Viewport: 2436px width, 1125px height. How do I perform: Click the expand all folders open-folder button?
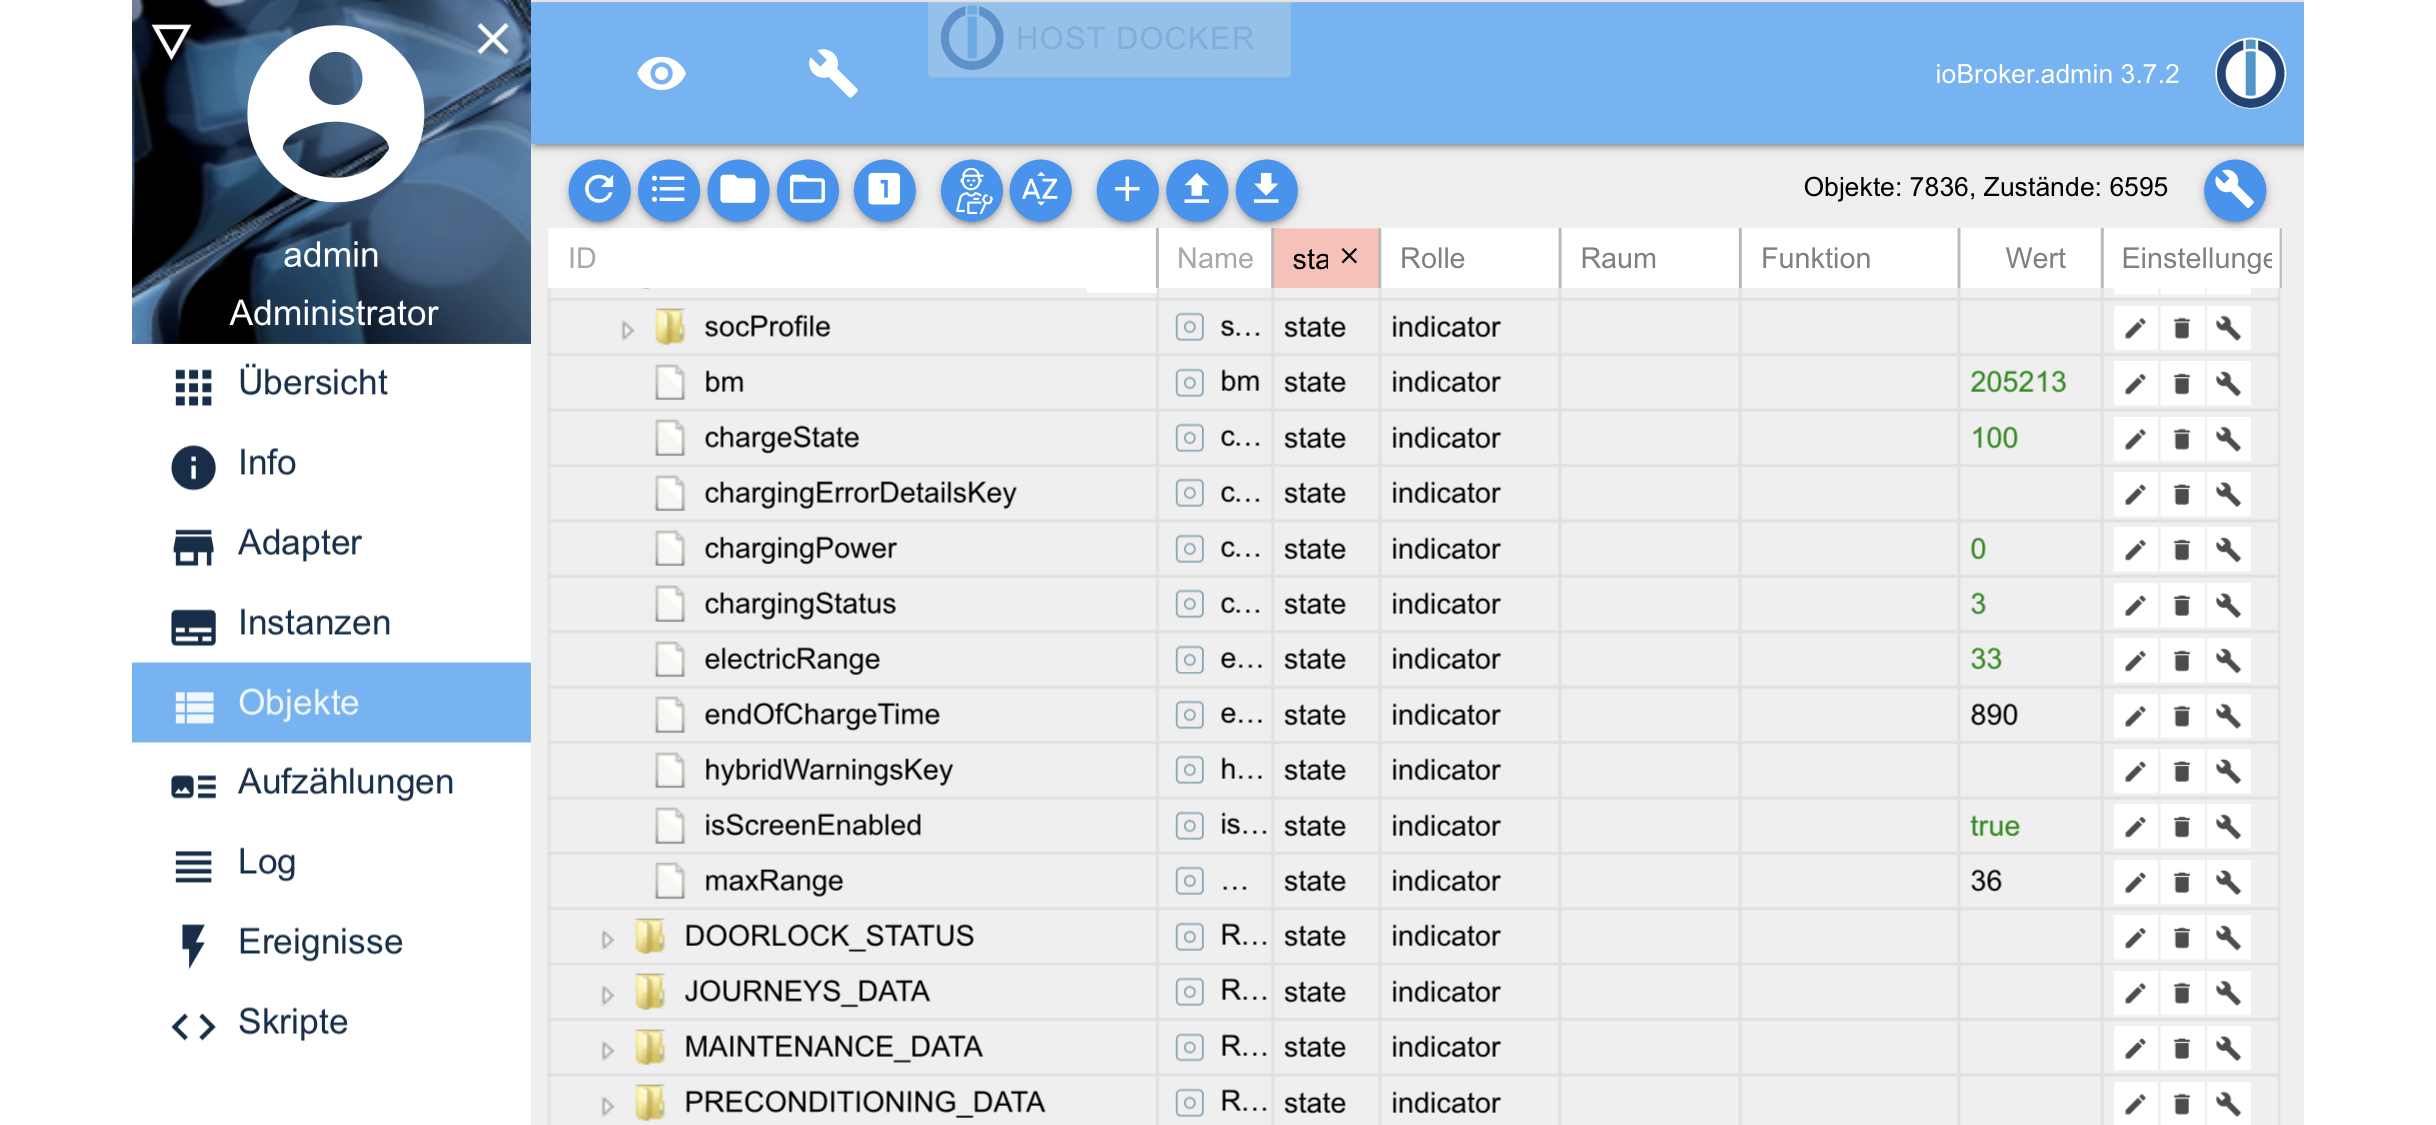click(807, 189)
